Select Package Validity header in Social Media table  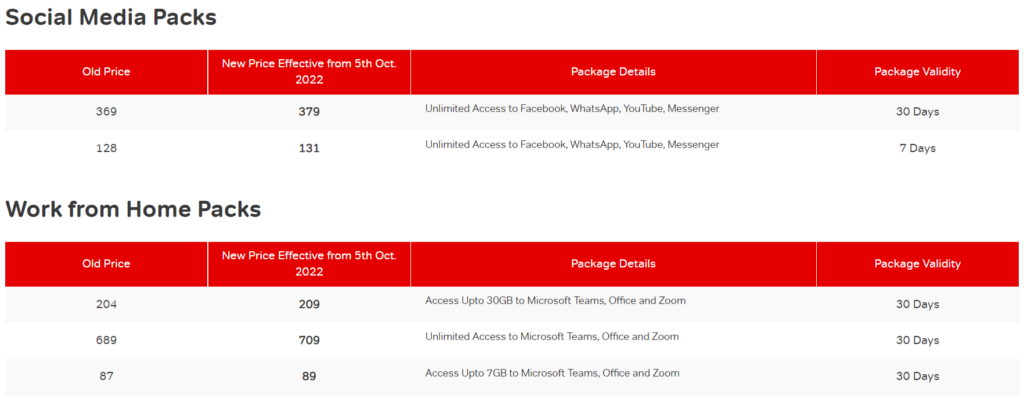click(918, 72)
